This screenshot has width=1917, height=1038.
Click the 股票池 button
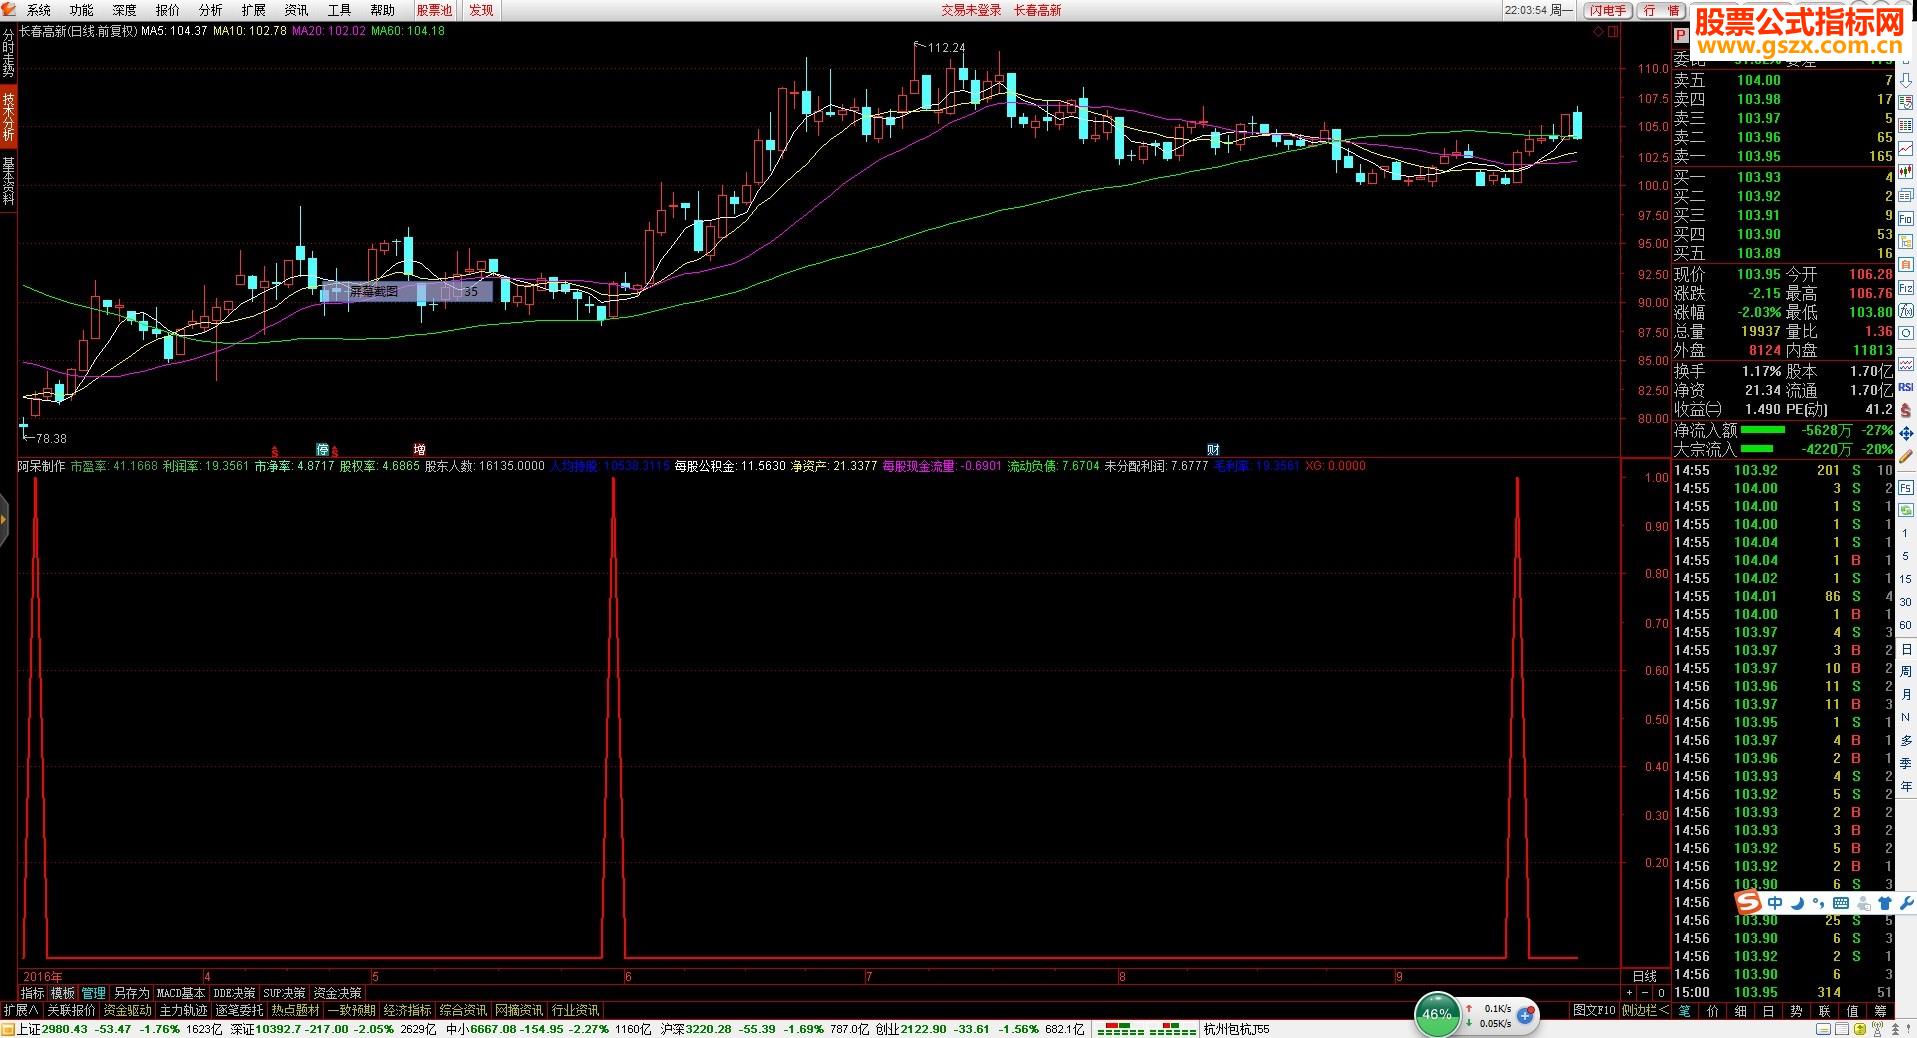[x=434, y=10]
